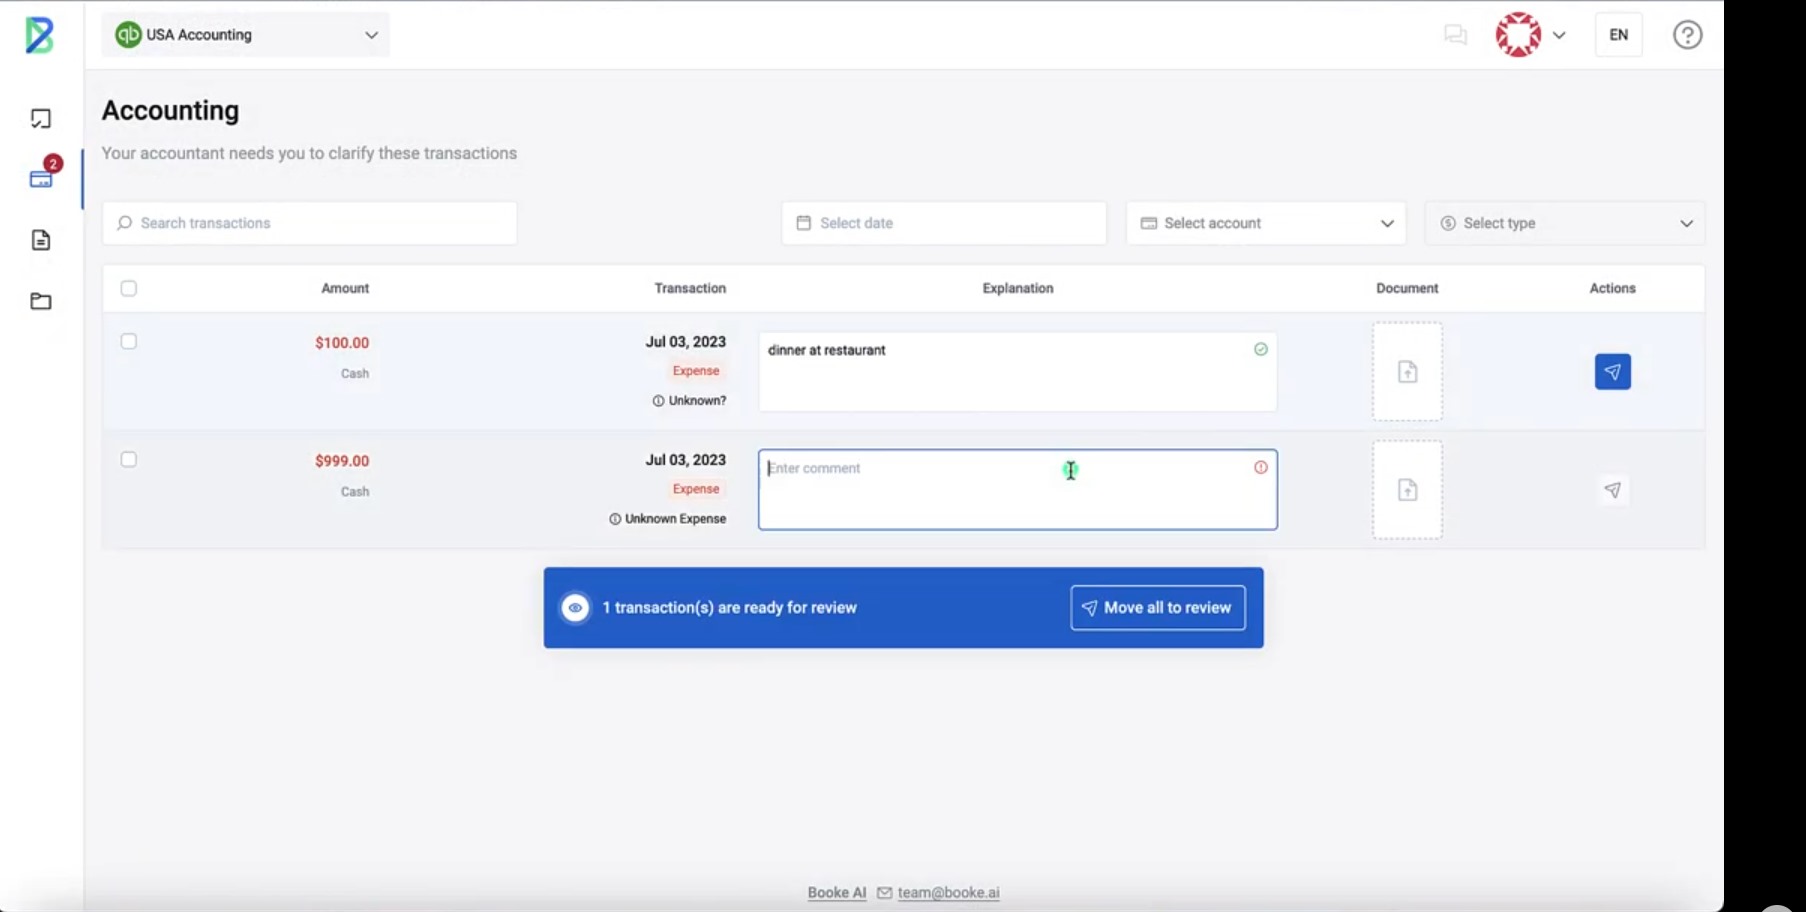The height and width of the screenshot is (912, 1806).
Task: Click Expense tag on $999.00 row
Action: pos(696,489)
